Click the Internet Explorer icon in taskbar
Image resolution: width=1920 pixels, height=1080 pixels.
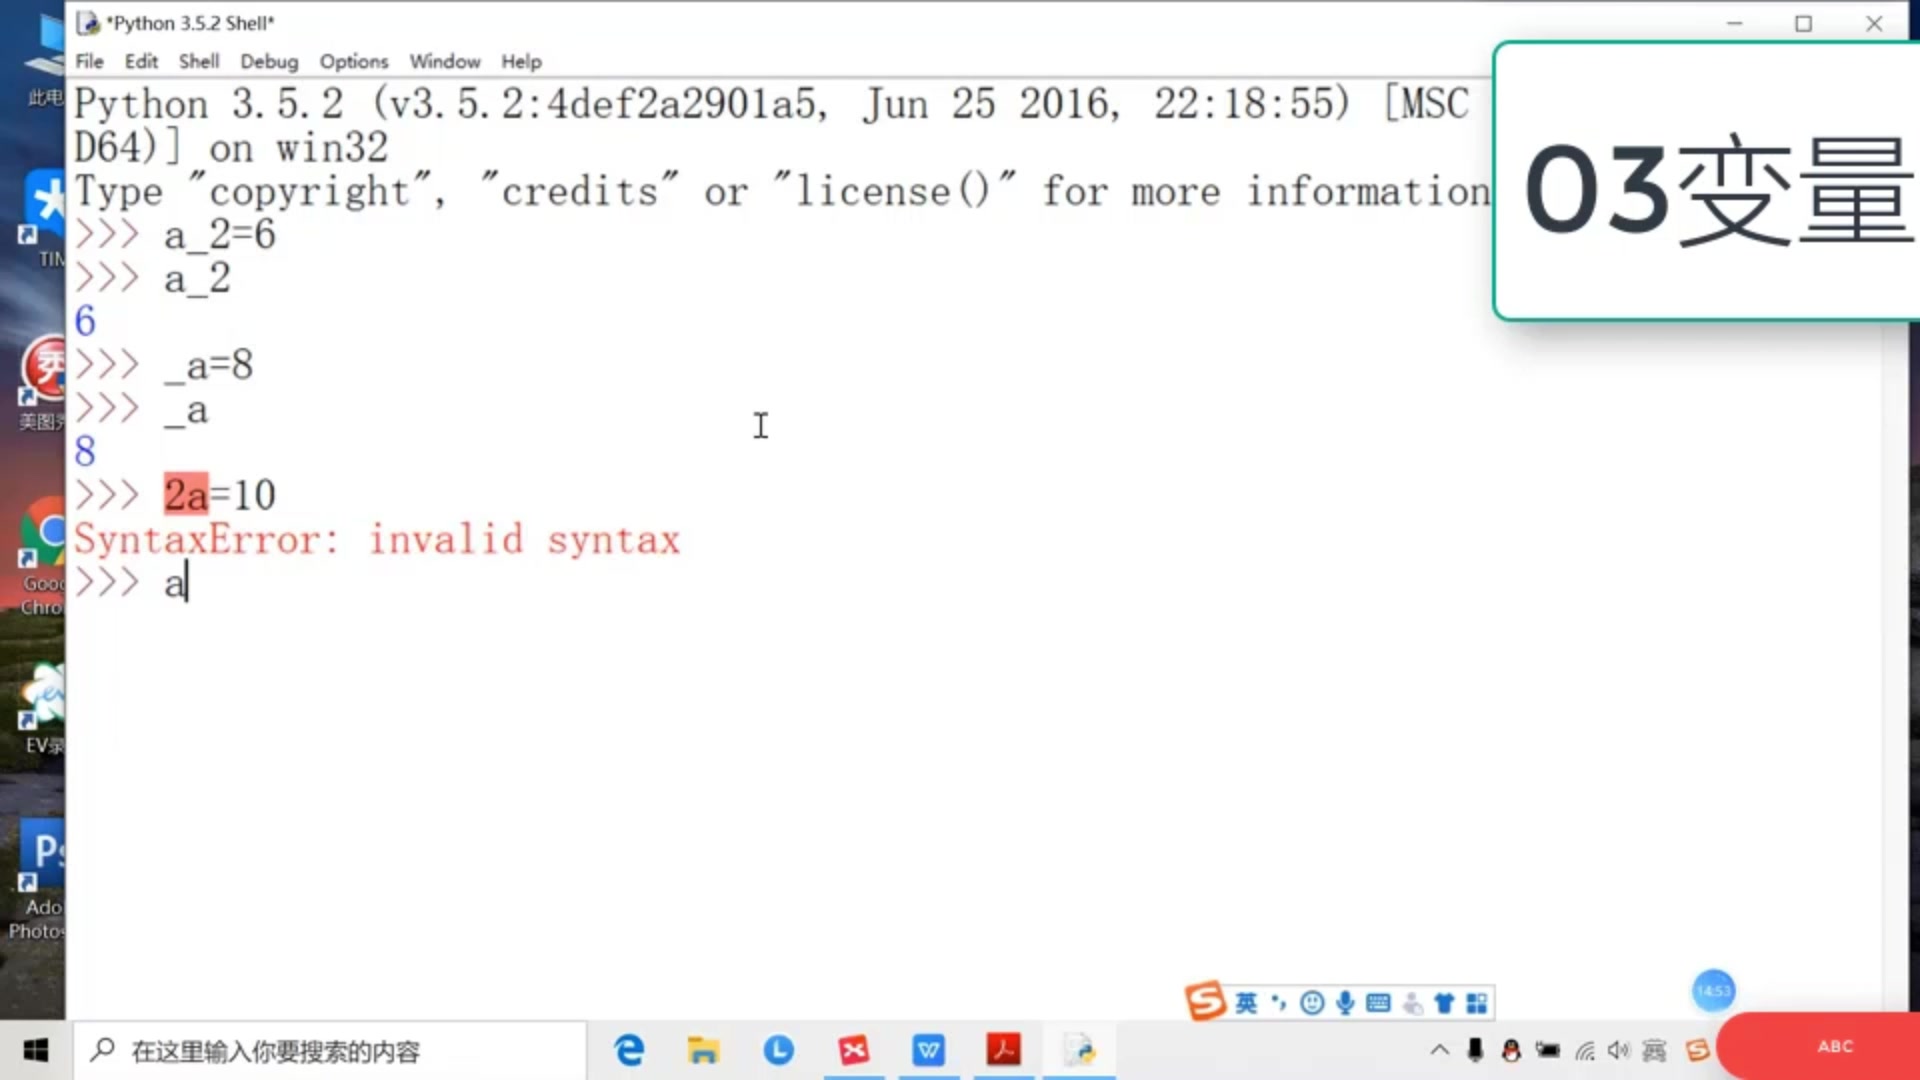point(628,1050)
